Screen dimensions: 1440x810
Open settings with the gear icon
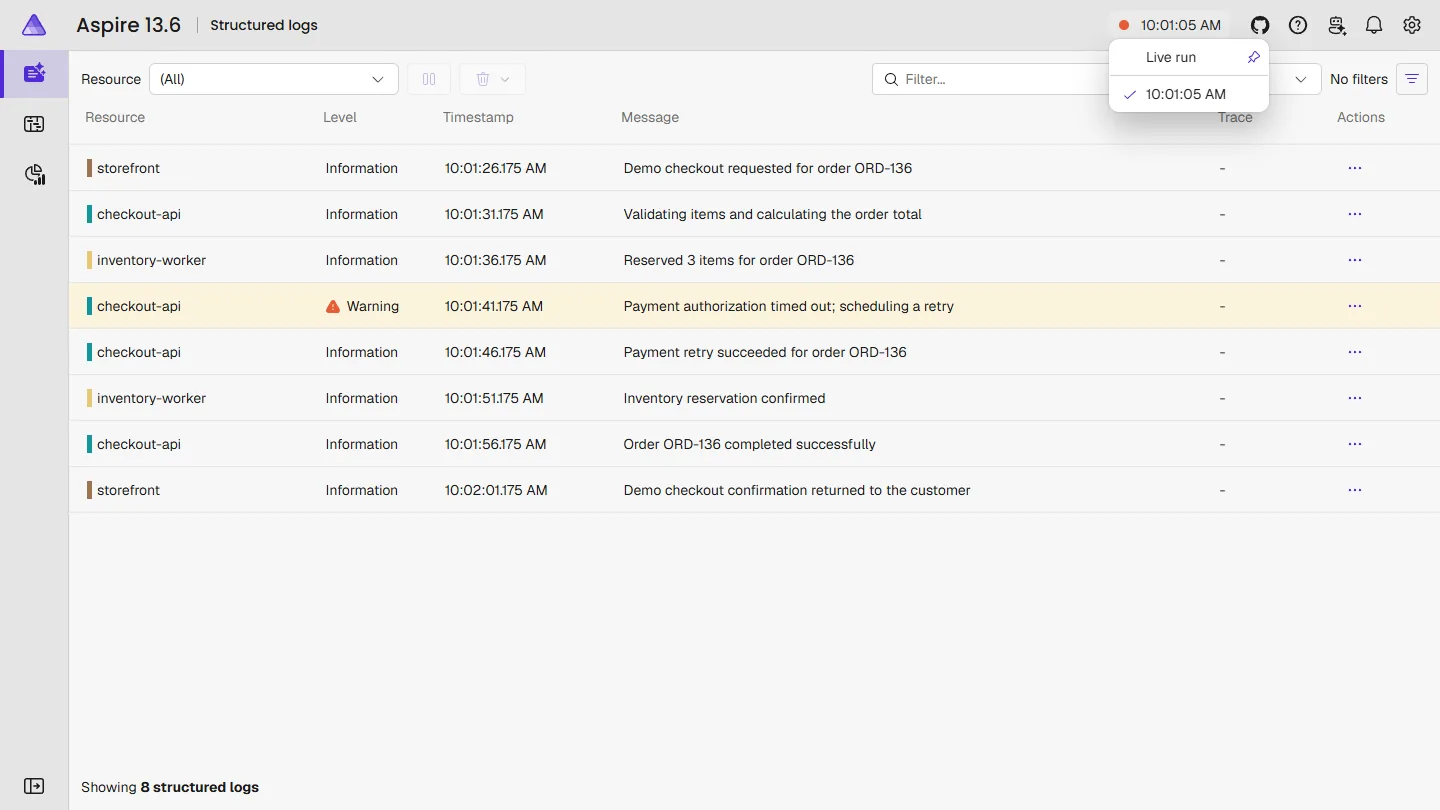(x=1412, y=25)
